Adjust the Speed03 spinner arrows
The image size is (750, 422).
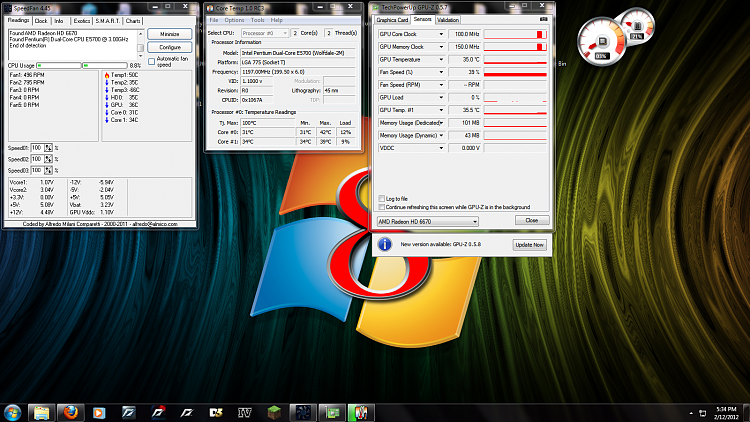click(x=48, y=170)
